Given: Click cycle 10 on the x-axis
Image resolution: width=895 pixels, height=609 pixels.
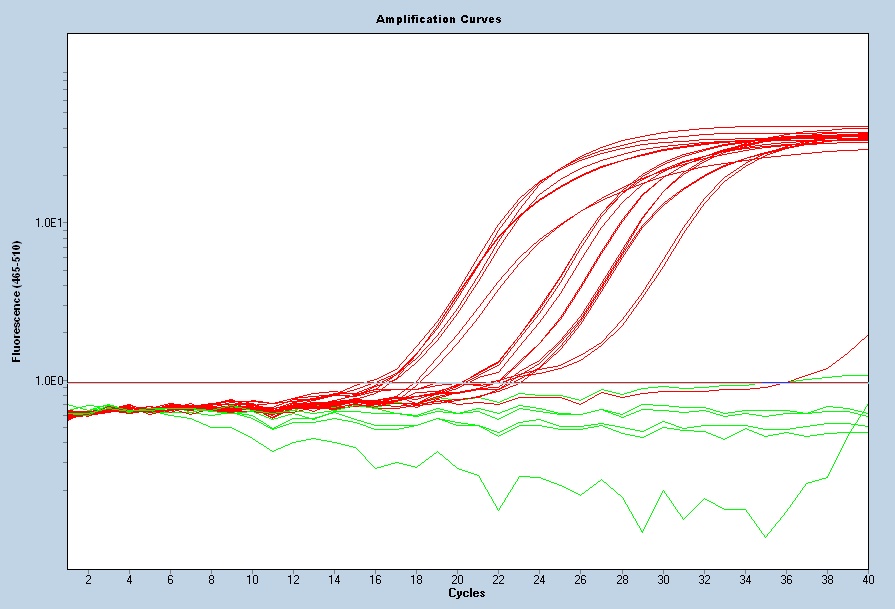Looking at the screenshot, I should [252, 580].
